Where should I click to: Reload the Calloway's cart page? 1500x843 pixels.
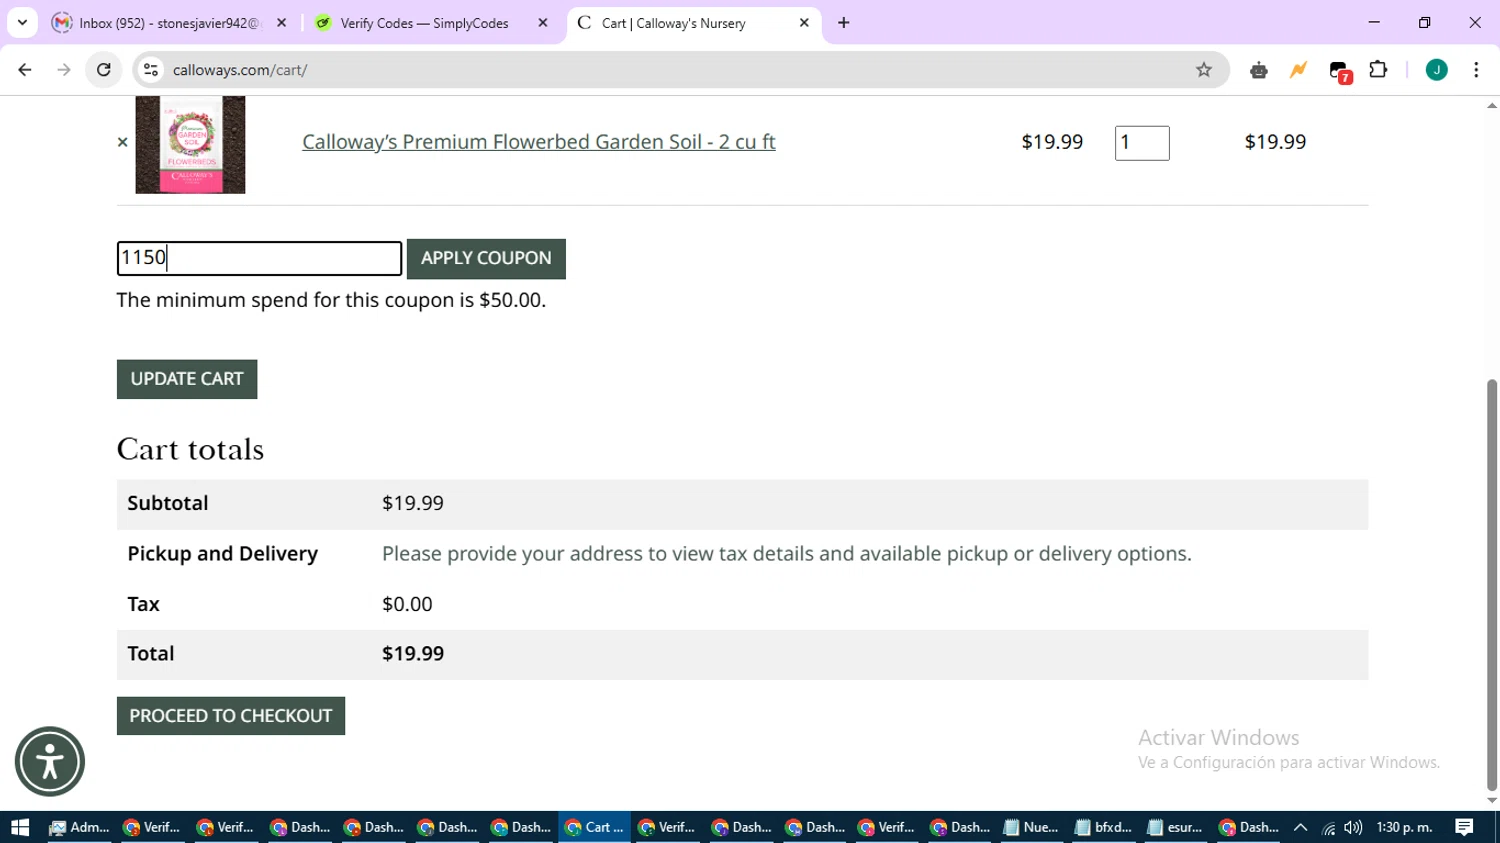104,70
